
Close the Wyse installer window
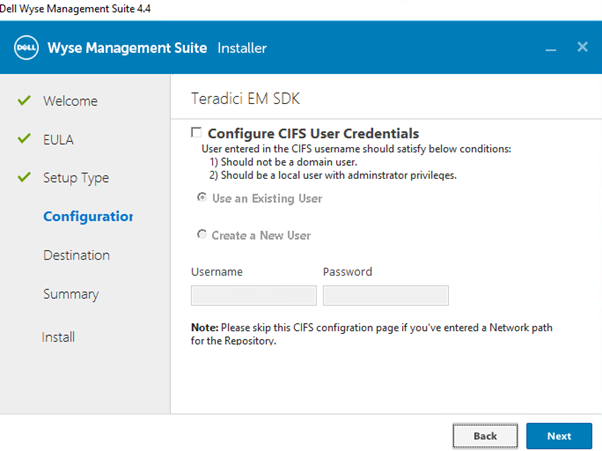click(582, 47)
